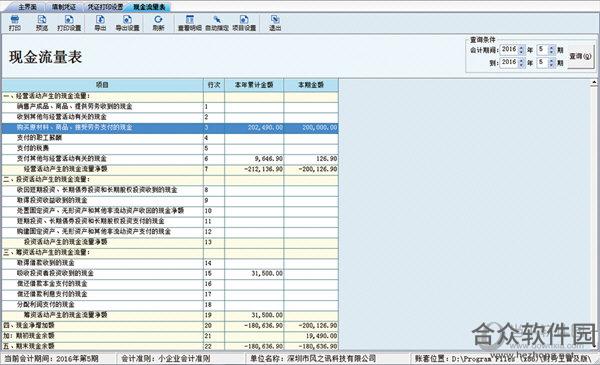This screenshot has width=600, height=365.
Task: Click the table vertical scrollbar up arrow
Action: point(594,82)
